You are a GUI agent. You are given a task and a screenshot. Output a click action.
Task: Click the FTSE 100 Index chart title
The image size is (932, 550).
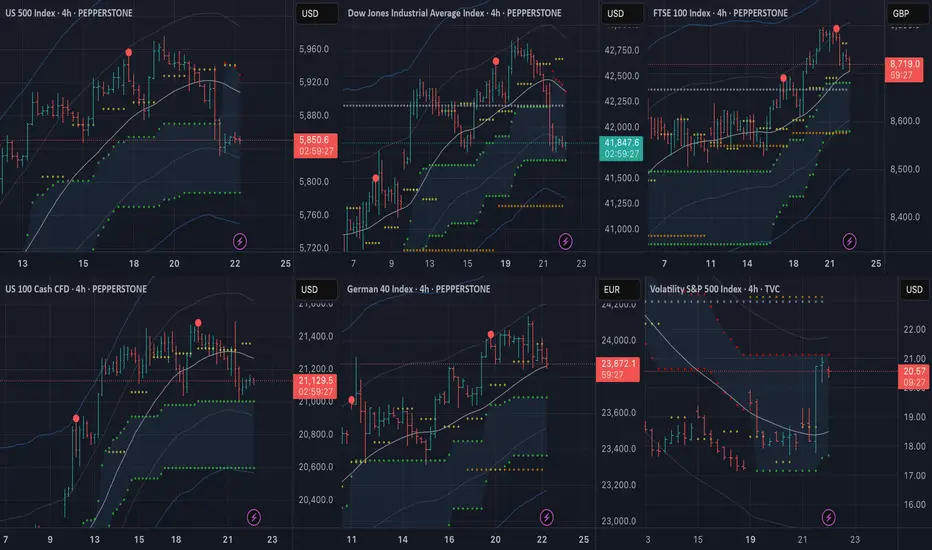tap(720, 13)
